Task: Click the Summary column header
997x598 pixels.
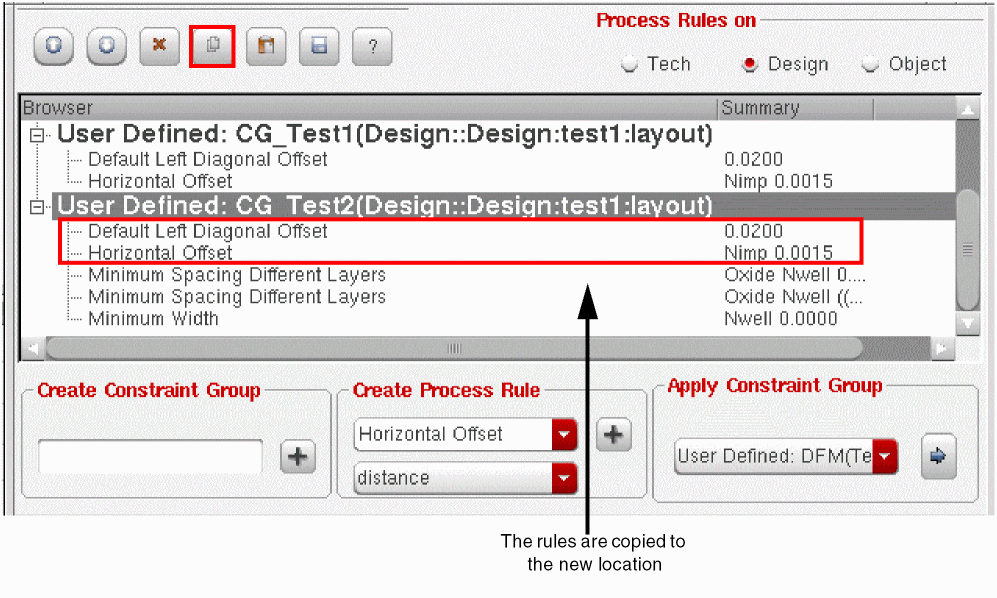Action: click(x=796, y=108)
